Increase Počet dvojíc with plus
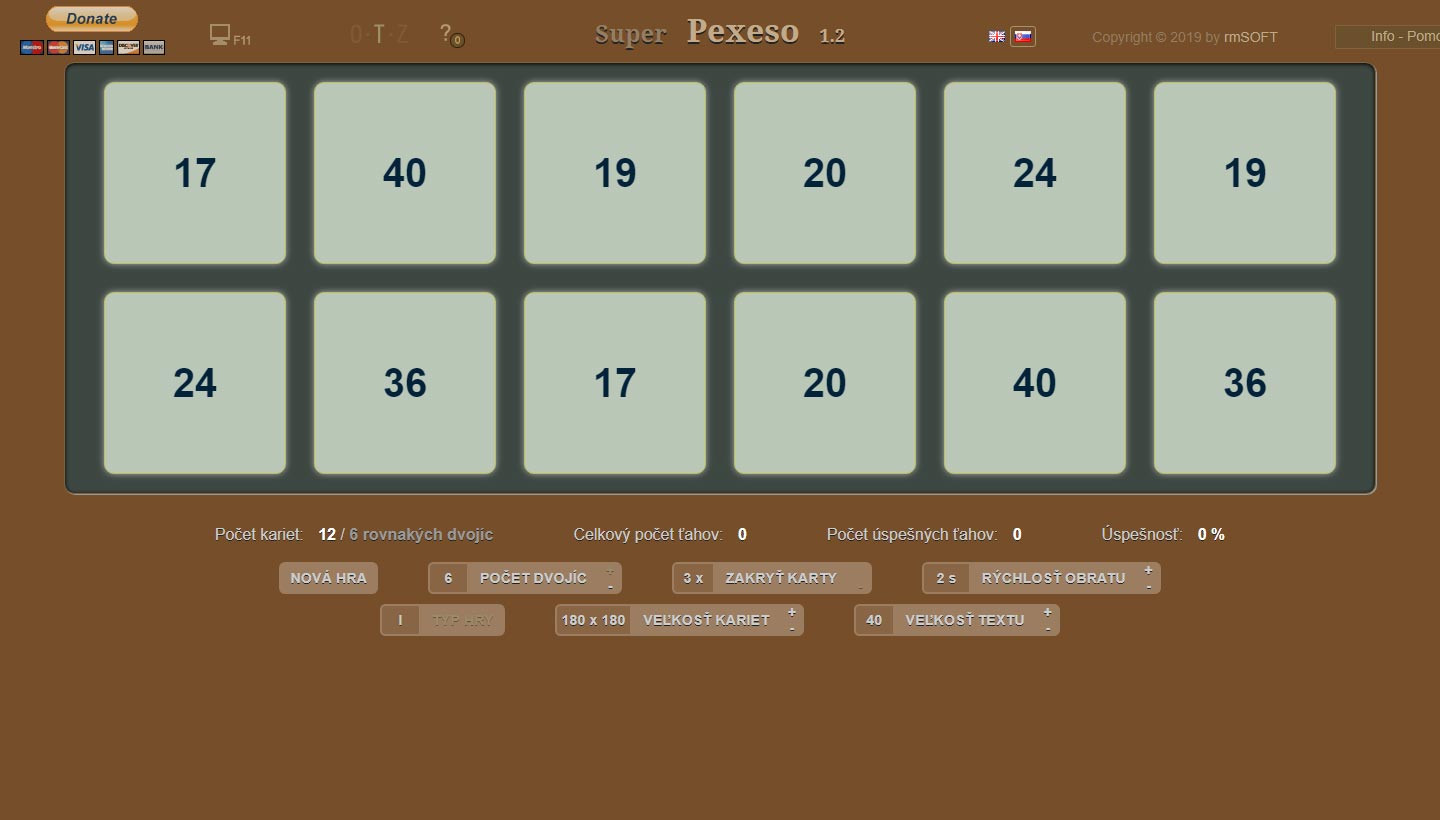This screenshot has width=1440, height=820. click(610, 571)
